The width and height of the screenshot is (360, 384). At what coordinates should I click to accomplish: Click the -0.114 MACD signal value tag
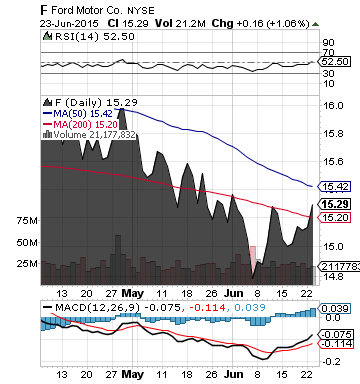tap(335, 344)
